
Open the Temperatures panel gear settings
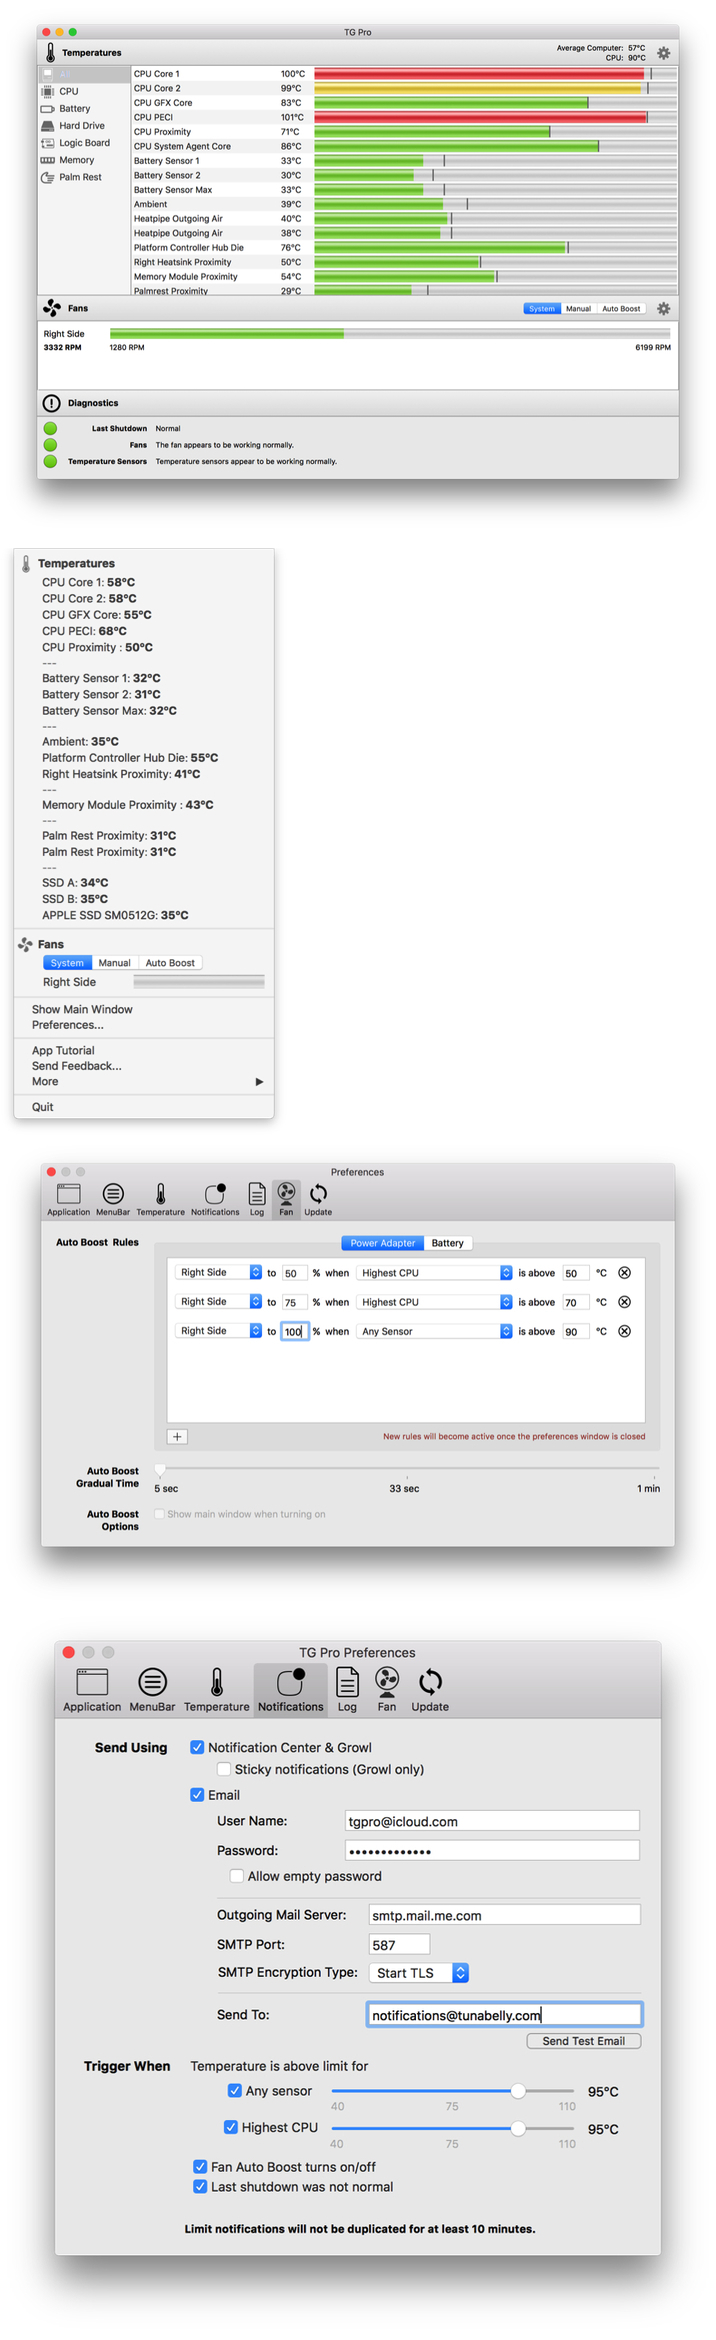tap(663, 53)
